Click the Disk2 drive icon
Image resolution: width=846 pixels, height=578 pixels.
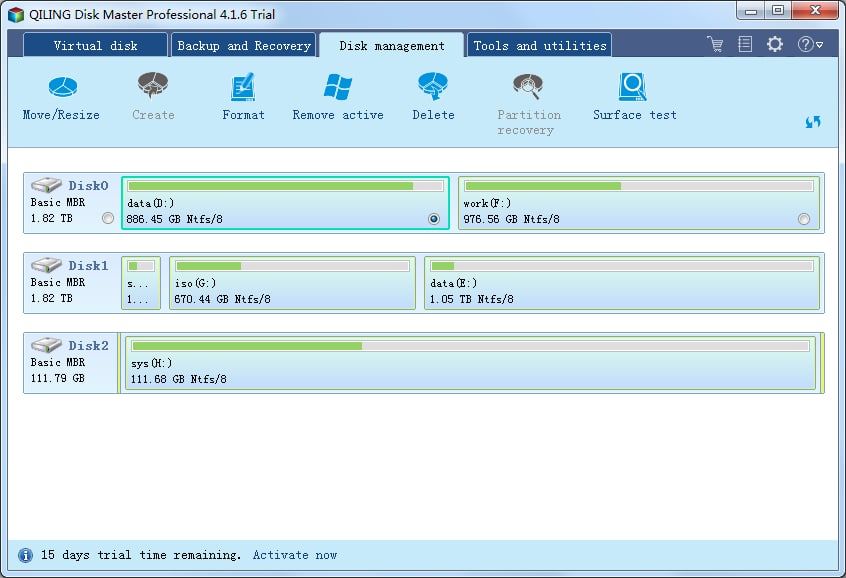[x=46, y=345]
